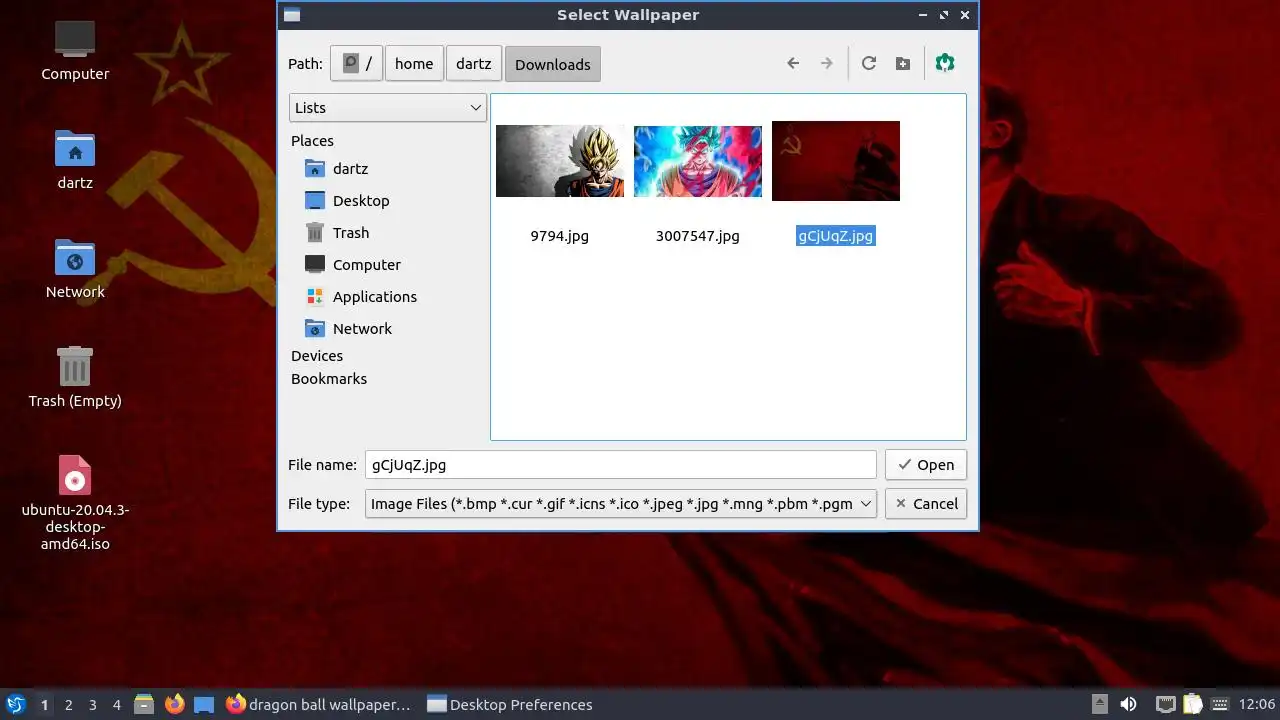The image size is (1280, 720).
Task: Open the Trash (Empty) desktop icon
Action: (75, 378)
